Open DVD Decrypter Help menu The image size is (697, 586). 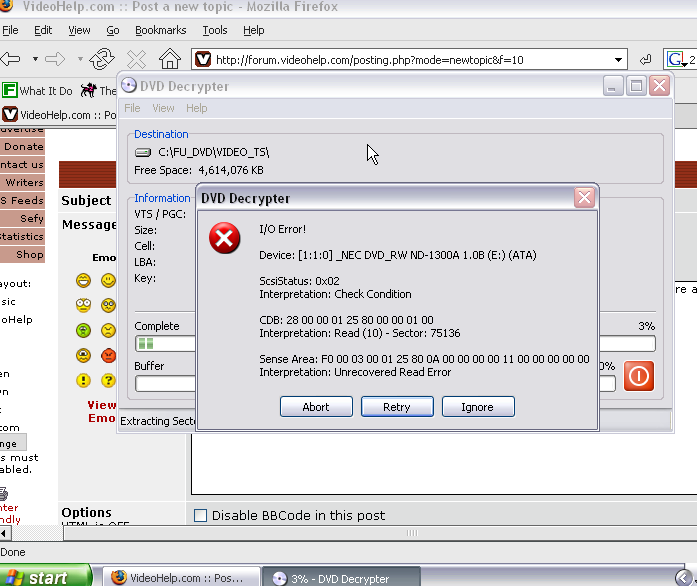[196, 108]
